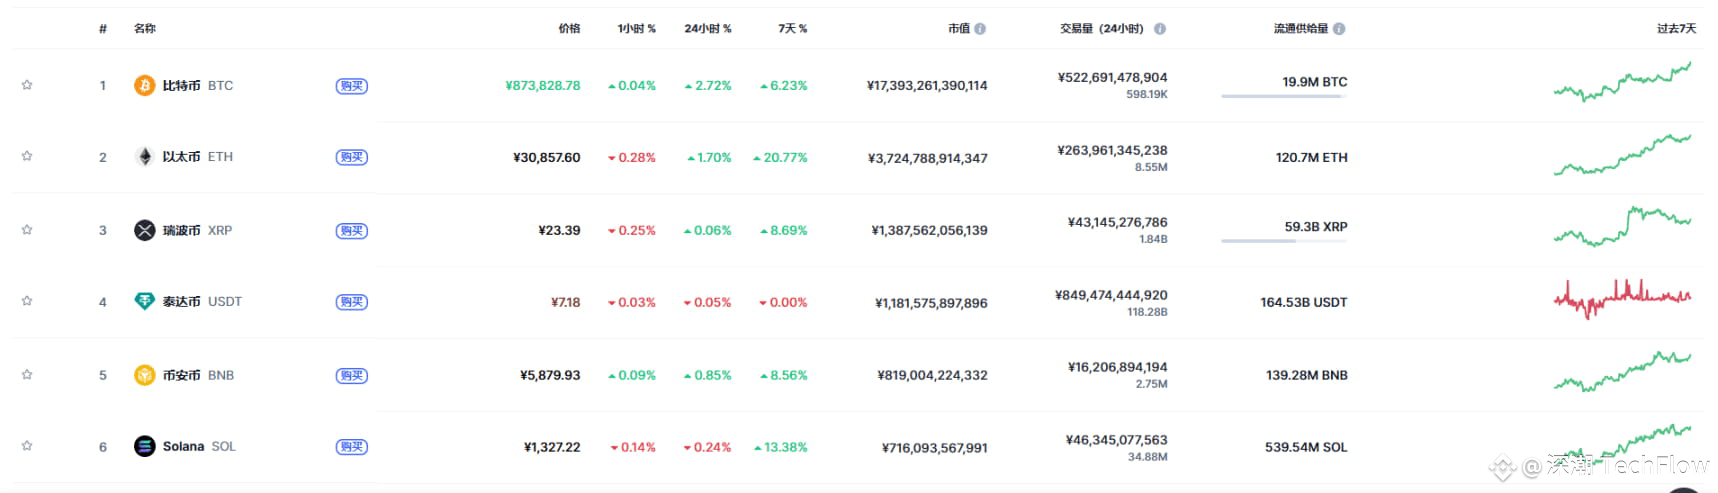
Task: Open 比特币 BTC name link
Action: point(198,86)
